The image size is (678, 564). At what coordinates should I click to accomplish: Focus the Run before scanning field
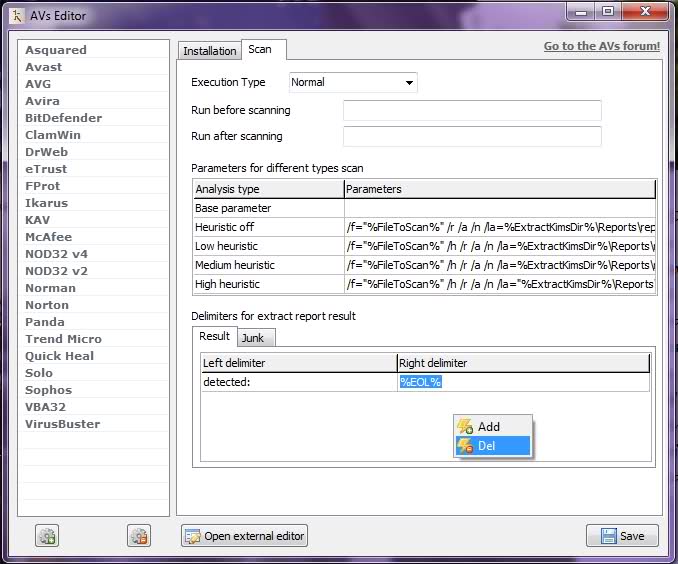coord(472,110)
